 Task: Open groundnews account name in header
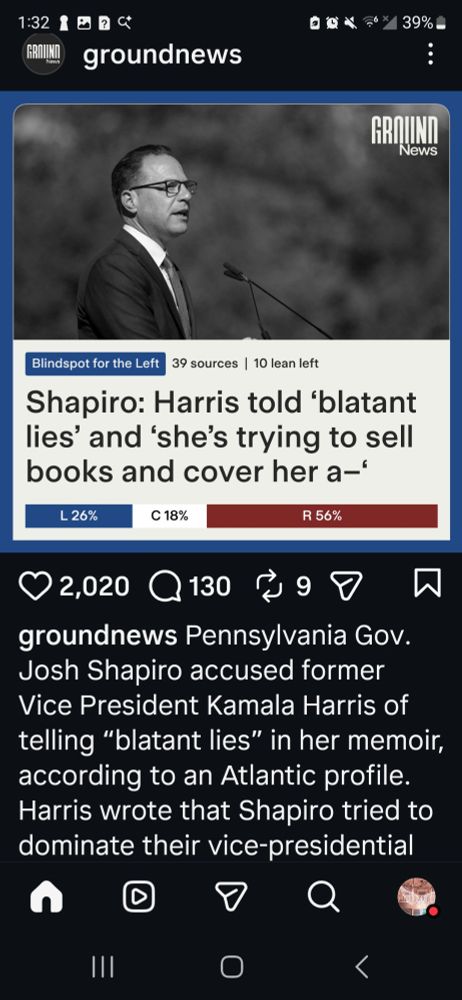163,54
